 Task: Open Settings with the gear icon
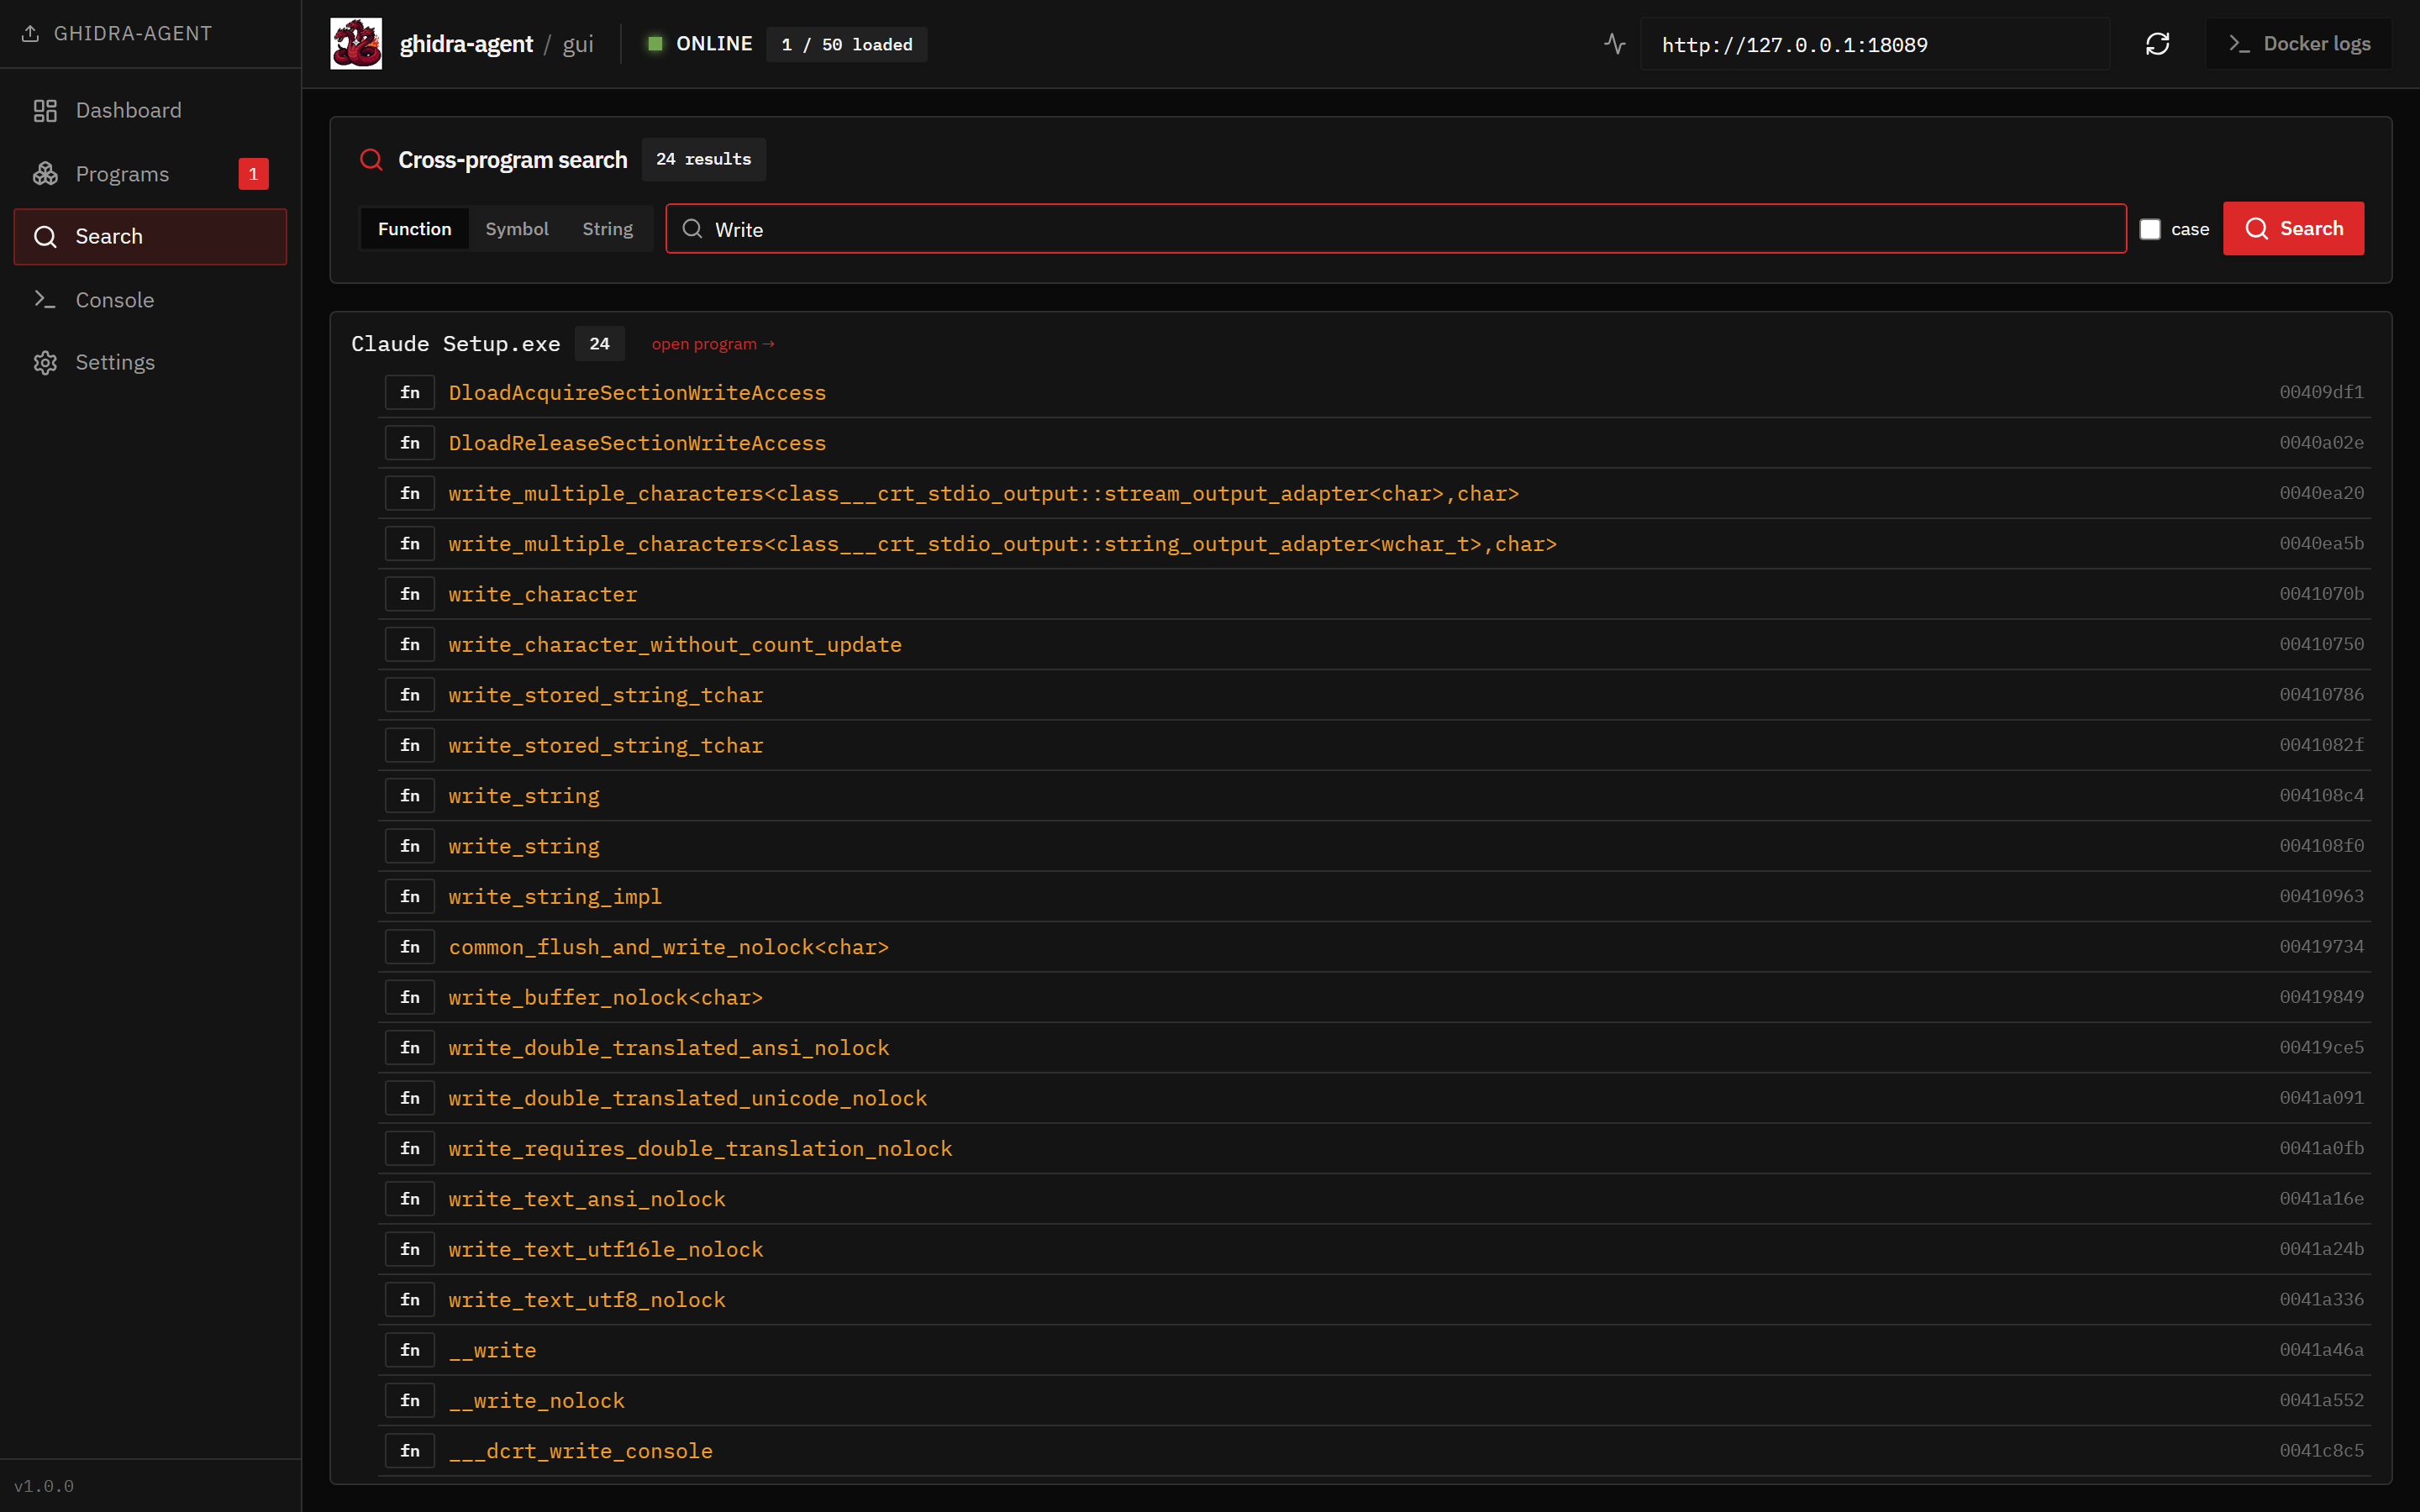point(46,362)
